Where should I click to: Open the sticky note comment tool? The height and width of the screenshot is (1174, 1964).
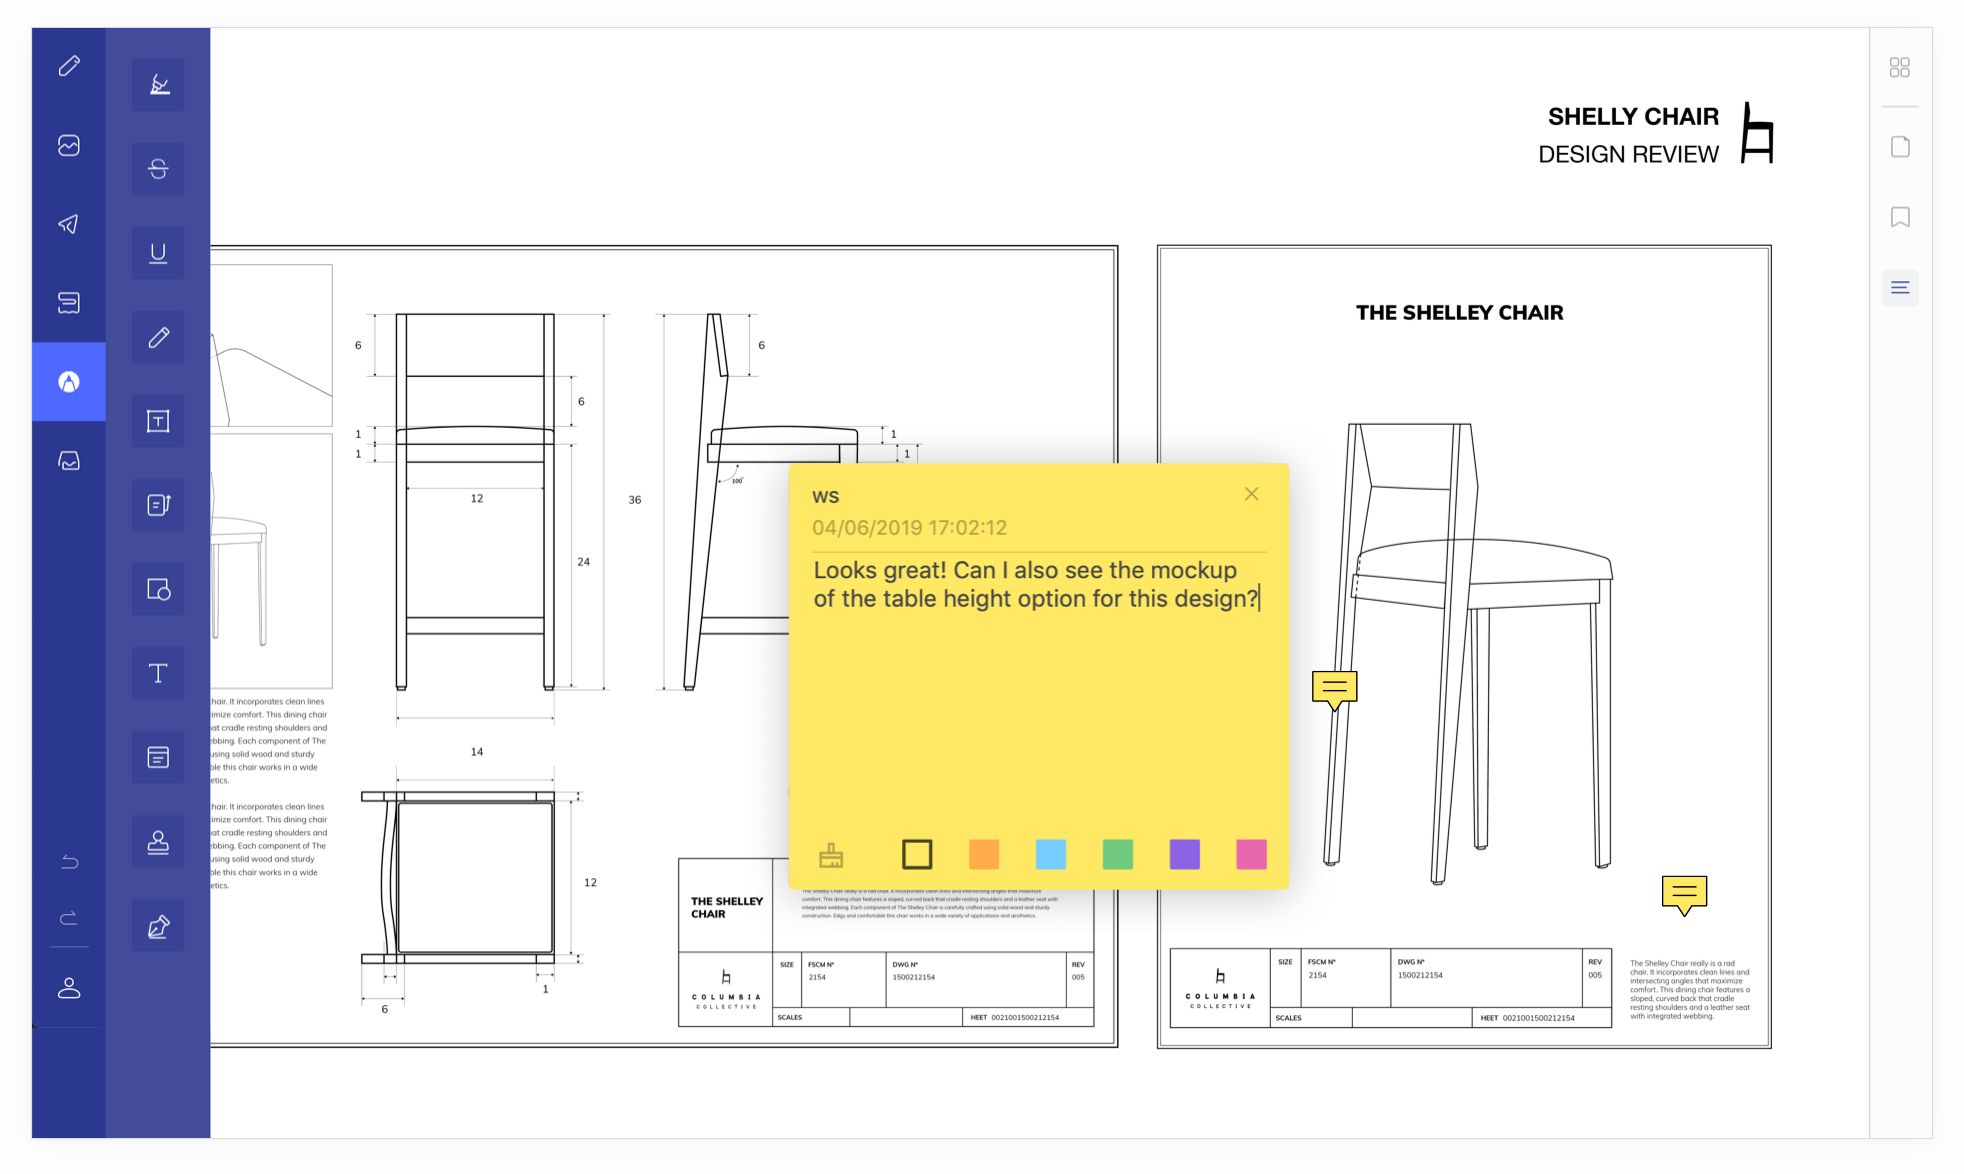pos(157,757)
